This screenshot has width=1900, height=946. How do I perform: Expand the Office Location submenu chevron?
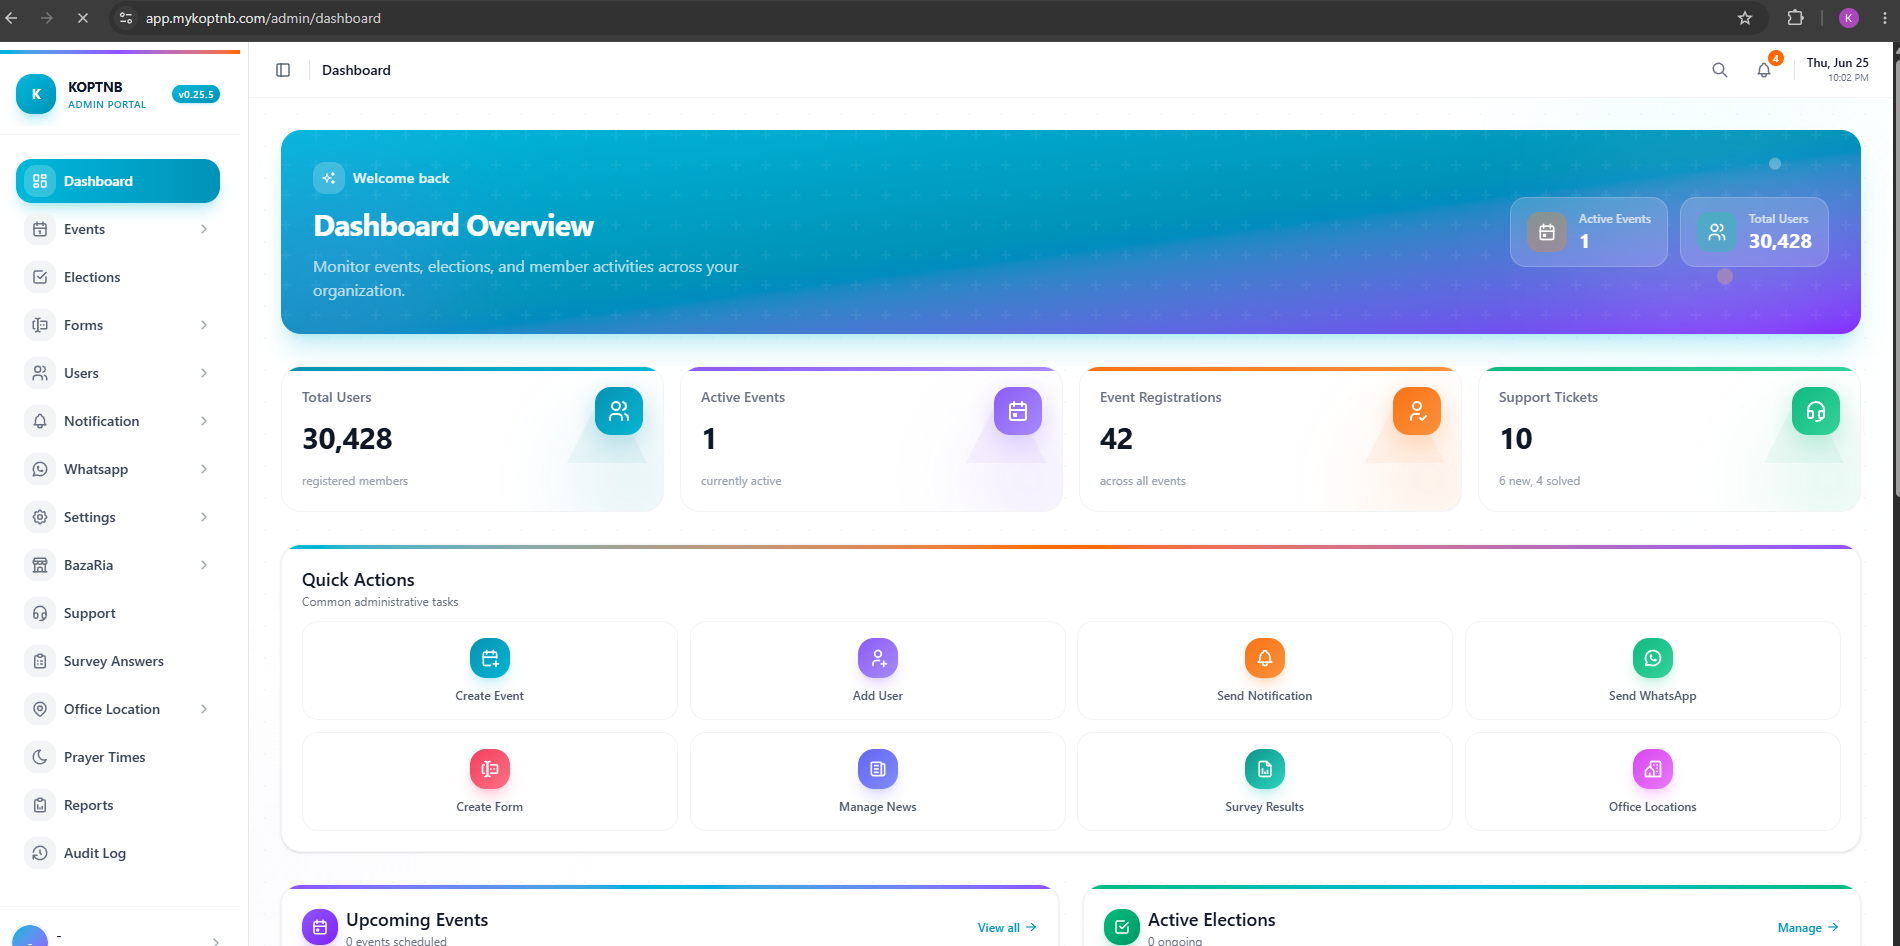point(204,709)
